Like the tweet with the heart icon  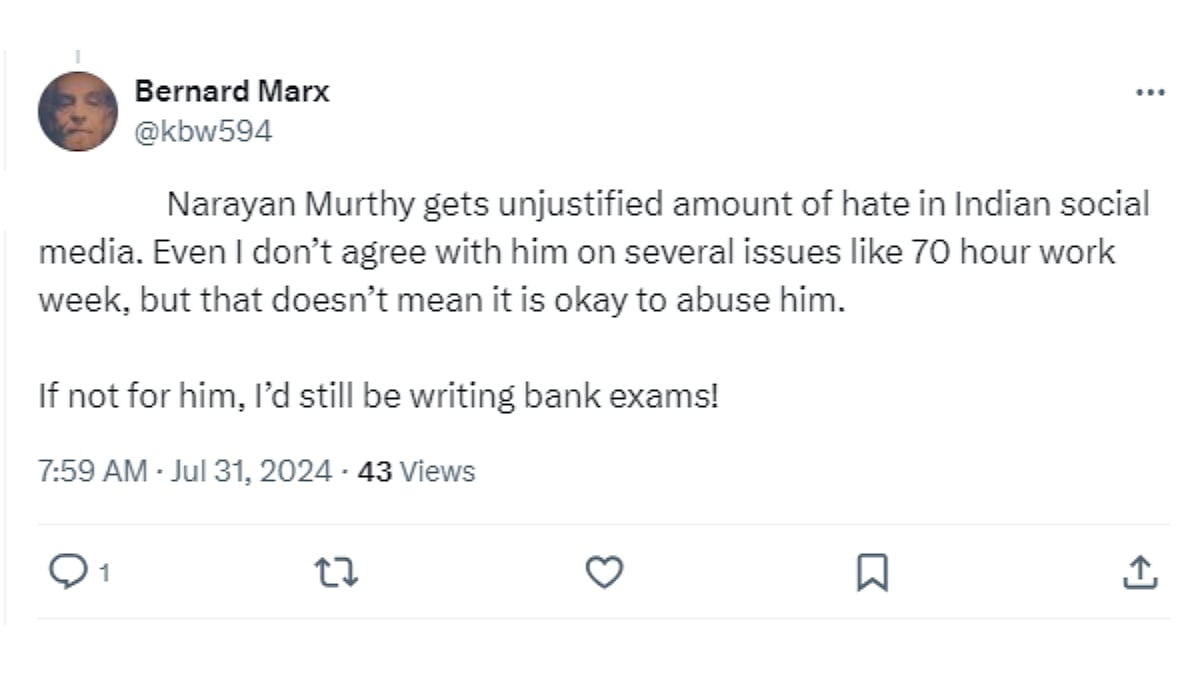[x=604, y=573]
